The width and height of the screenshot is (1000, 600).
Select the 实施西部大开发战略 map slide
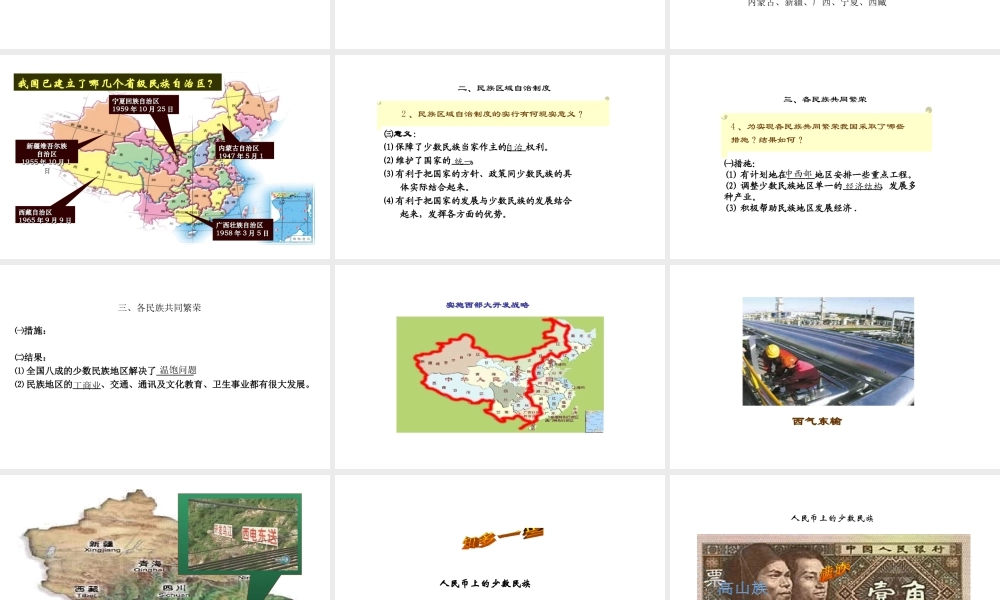pyautogui.click(x=500, y=367)
